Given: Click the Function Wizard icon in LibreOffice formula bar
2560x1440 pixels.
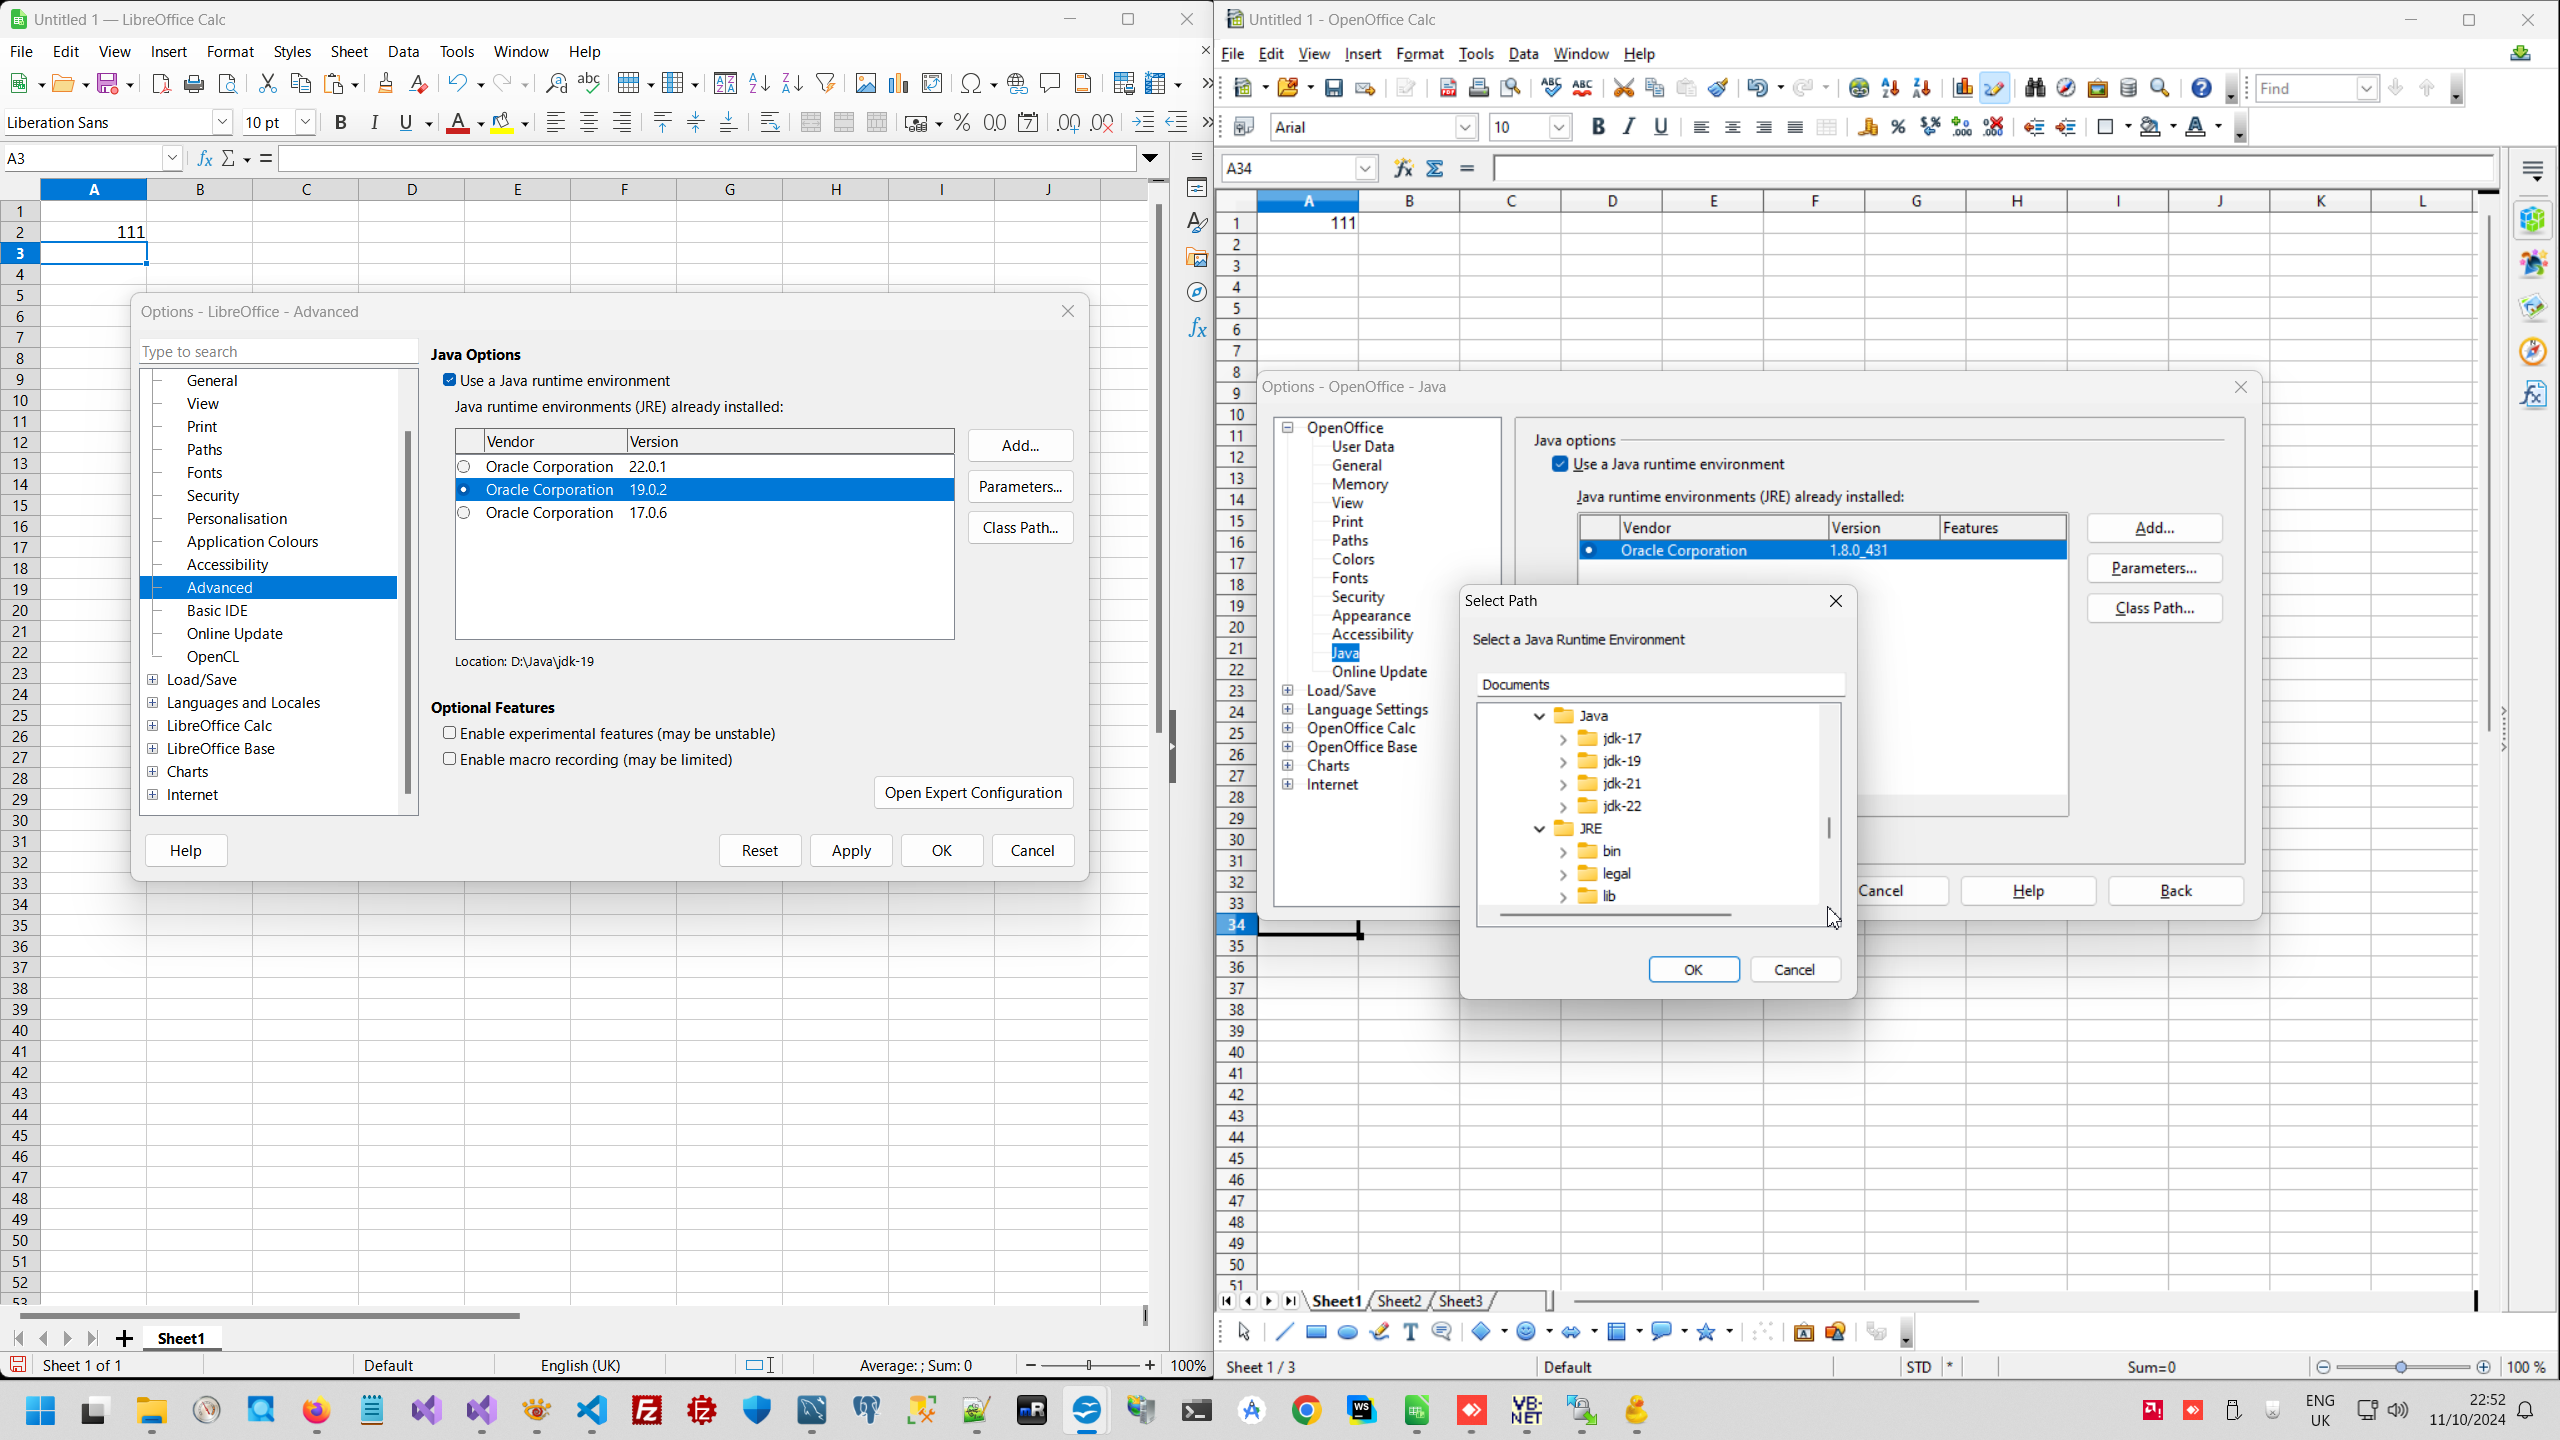Looking at the screenshot, I should (205, 158).
